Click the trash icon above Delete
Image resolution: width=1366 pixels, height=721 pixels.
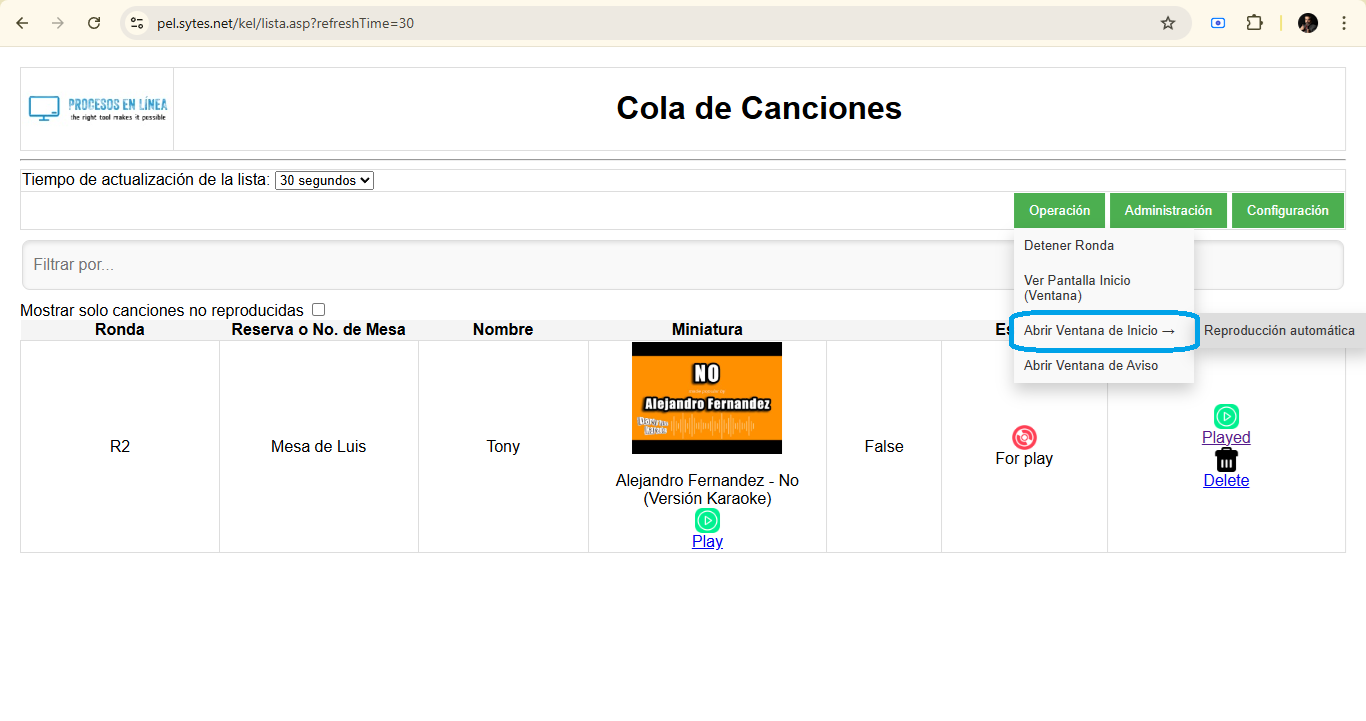click(x=1226, y=460)
